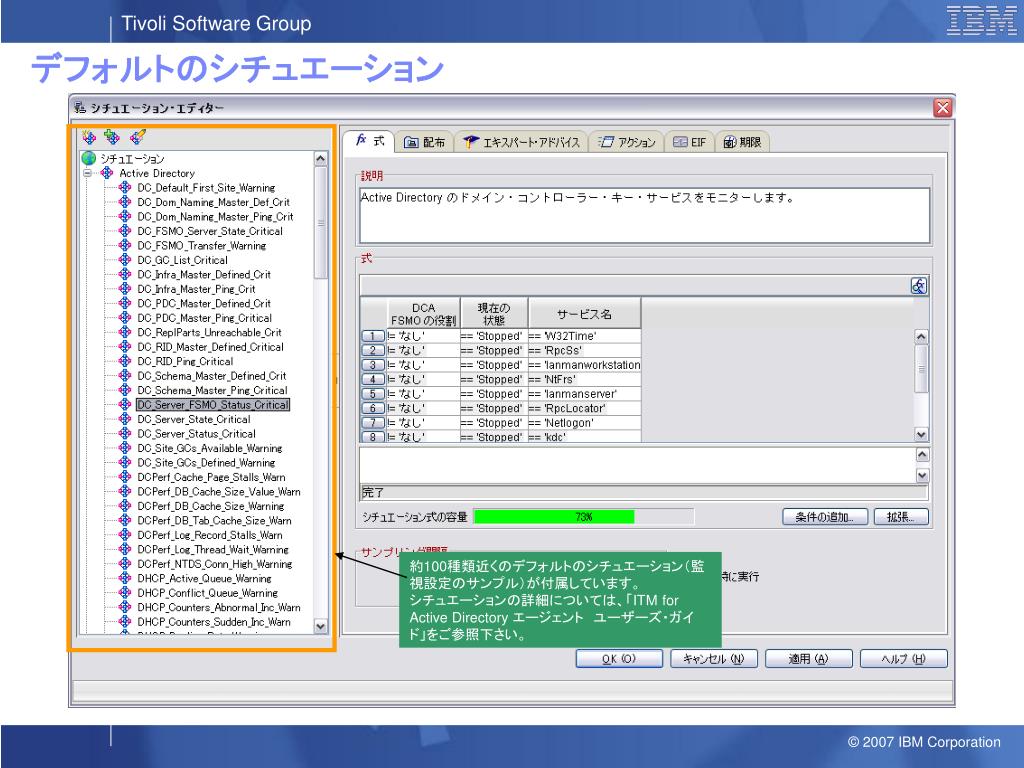Select DHCP_Conflict_Queue_Warning in the tree
Image resolution: width=1024 pixels, height=768 pixels.
(207, 593)
